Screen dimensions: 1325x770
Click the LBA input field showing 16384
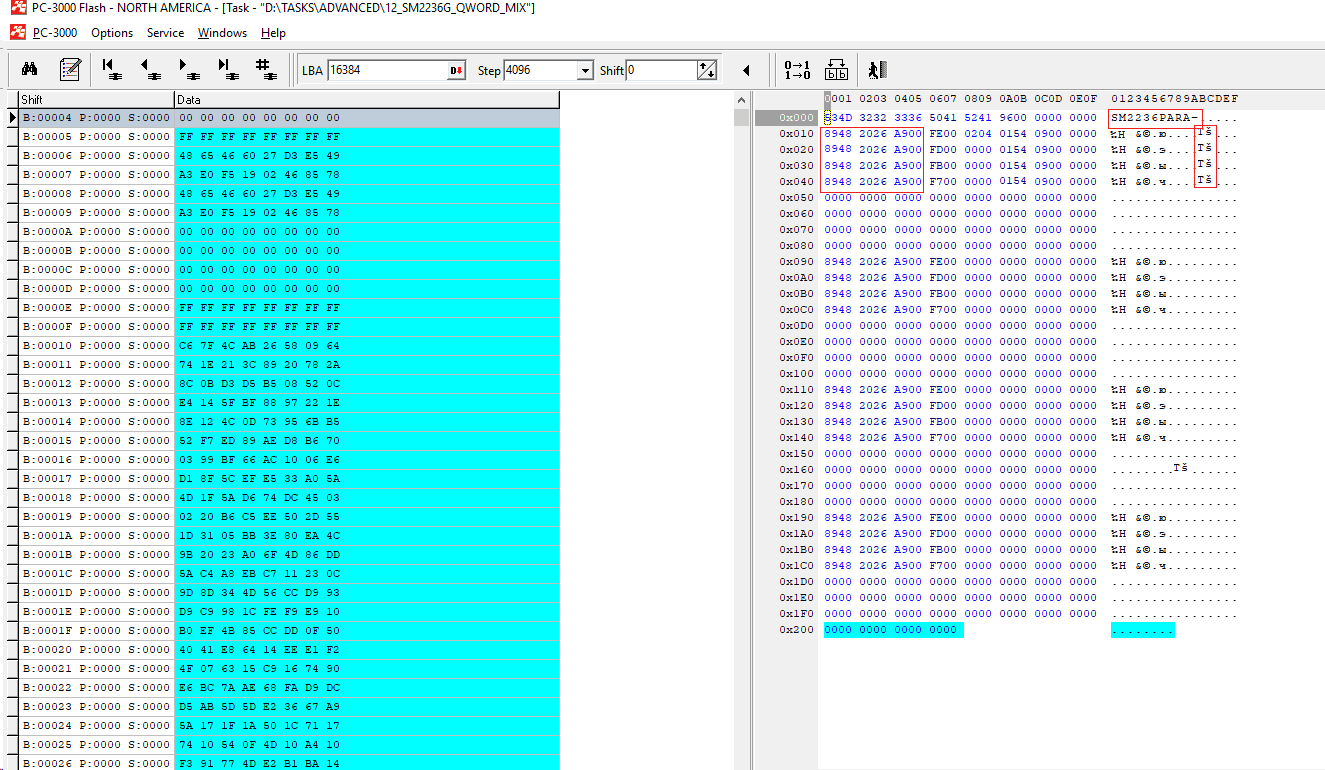(387, 71)
